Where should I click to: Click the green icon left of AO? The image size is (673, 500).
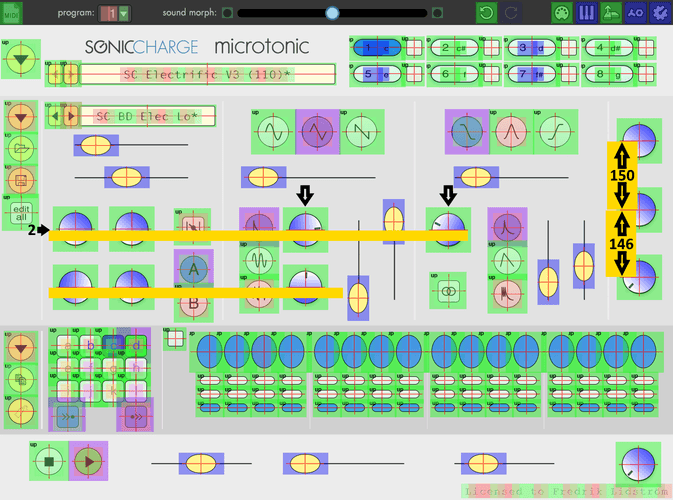(611, 13)
